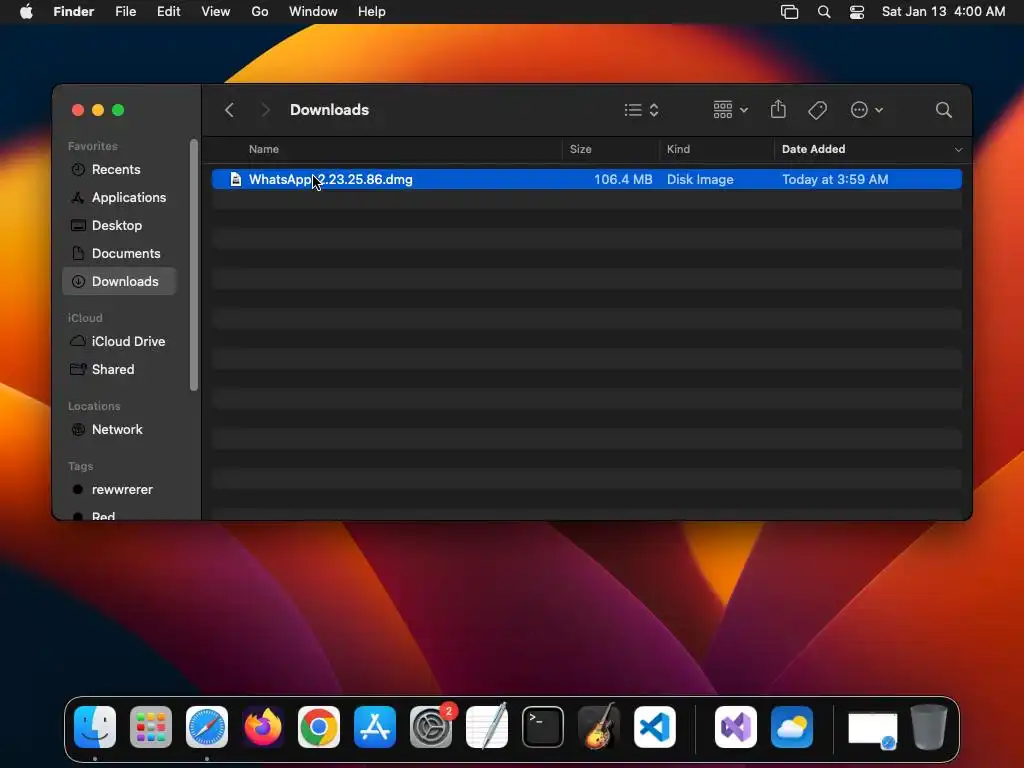Open the minimized window thumbnail in Dock
The height and width of the screenshot is (768, 1024).
click(872, 729)
